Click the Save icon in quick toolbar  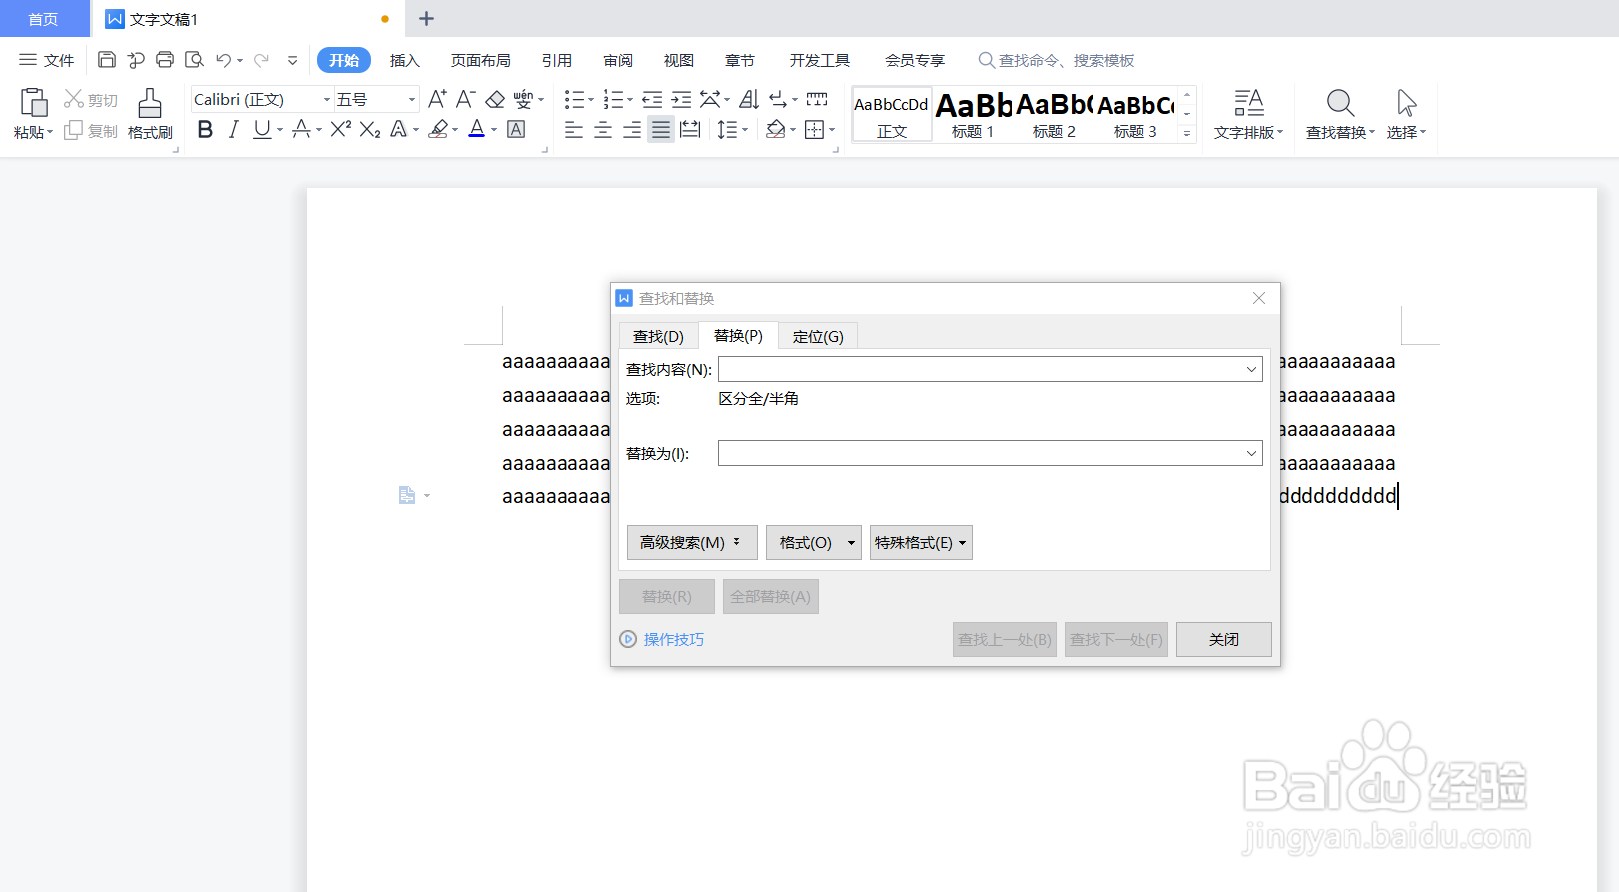(x=107, y=60)
